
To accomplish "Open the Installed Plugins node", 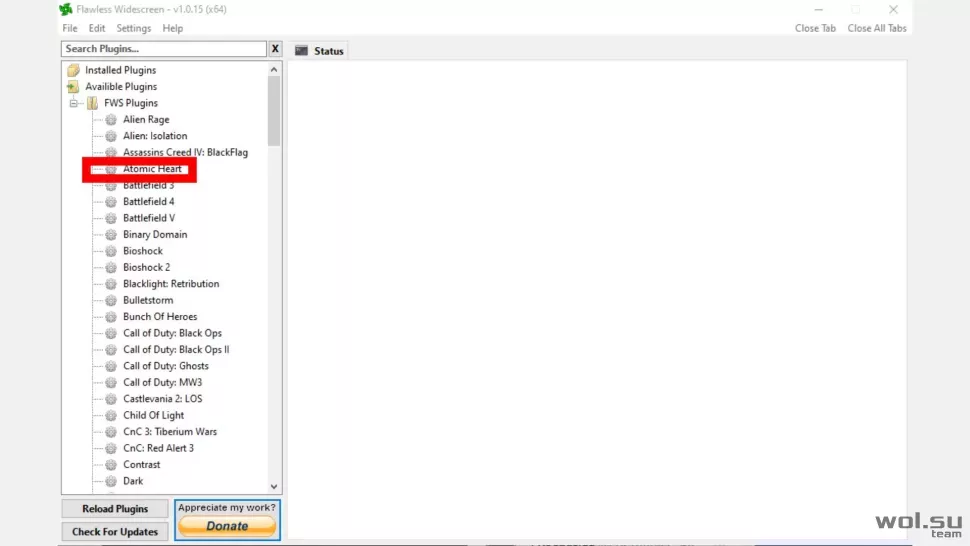I will click(x=121, y=70).
